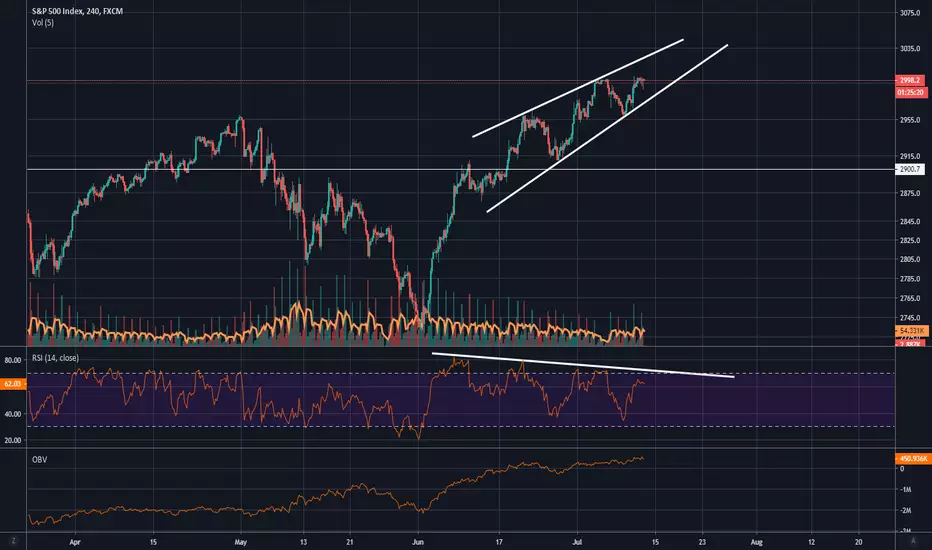Click the 17 date on the time axis
This screenshot has width=932, height=550.
coord(499,542)
